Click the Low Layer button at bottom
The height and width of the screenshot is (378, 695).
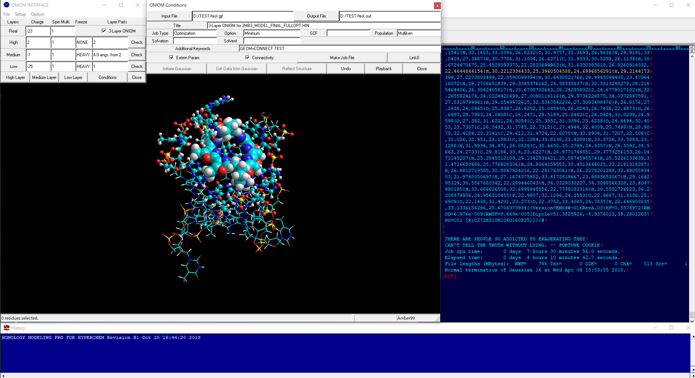coord(73,77)
